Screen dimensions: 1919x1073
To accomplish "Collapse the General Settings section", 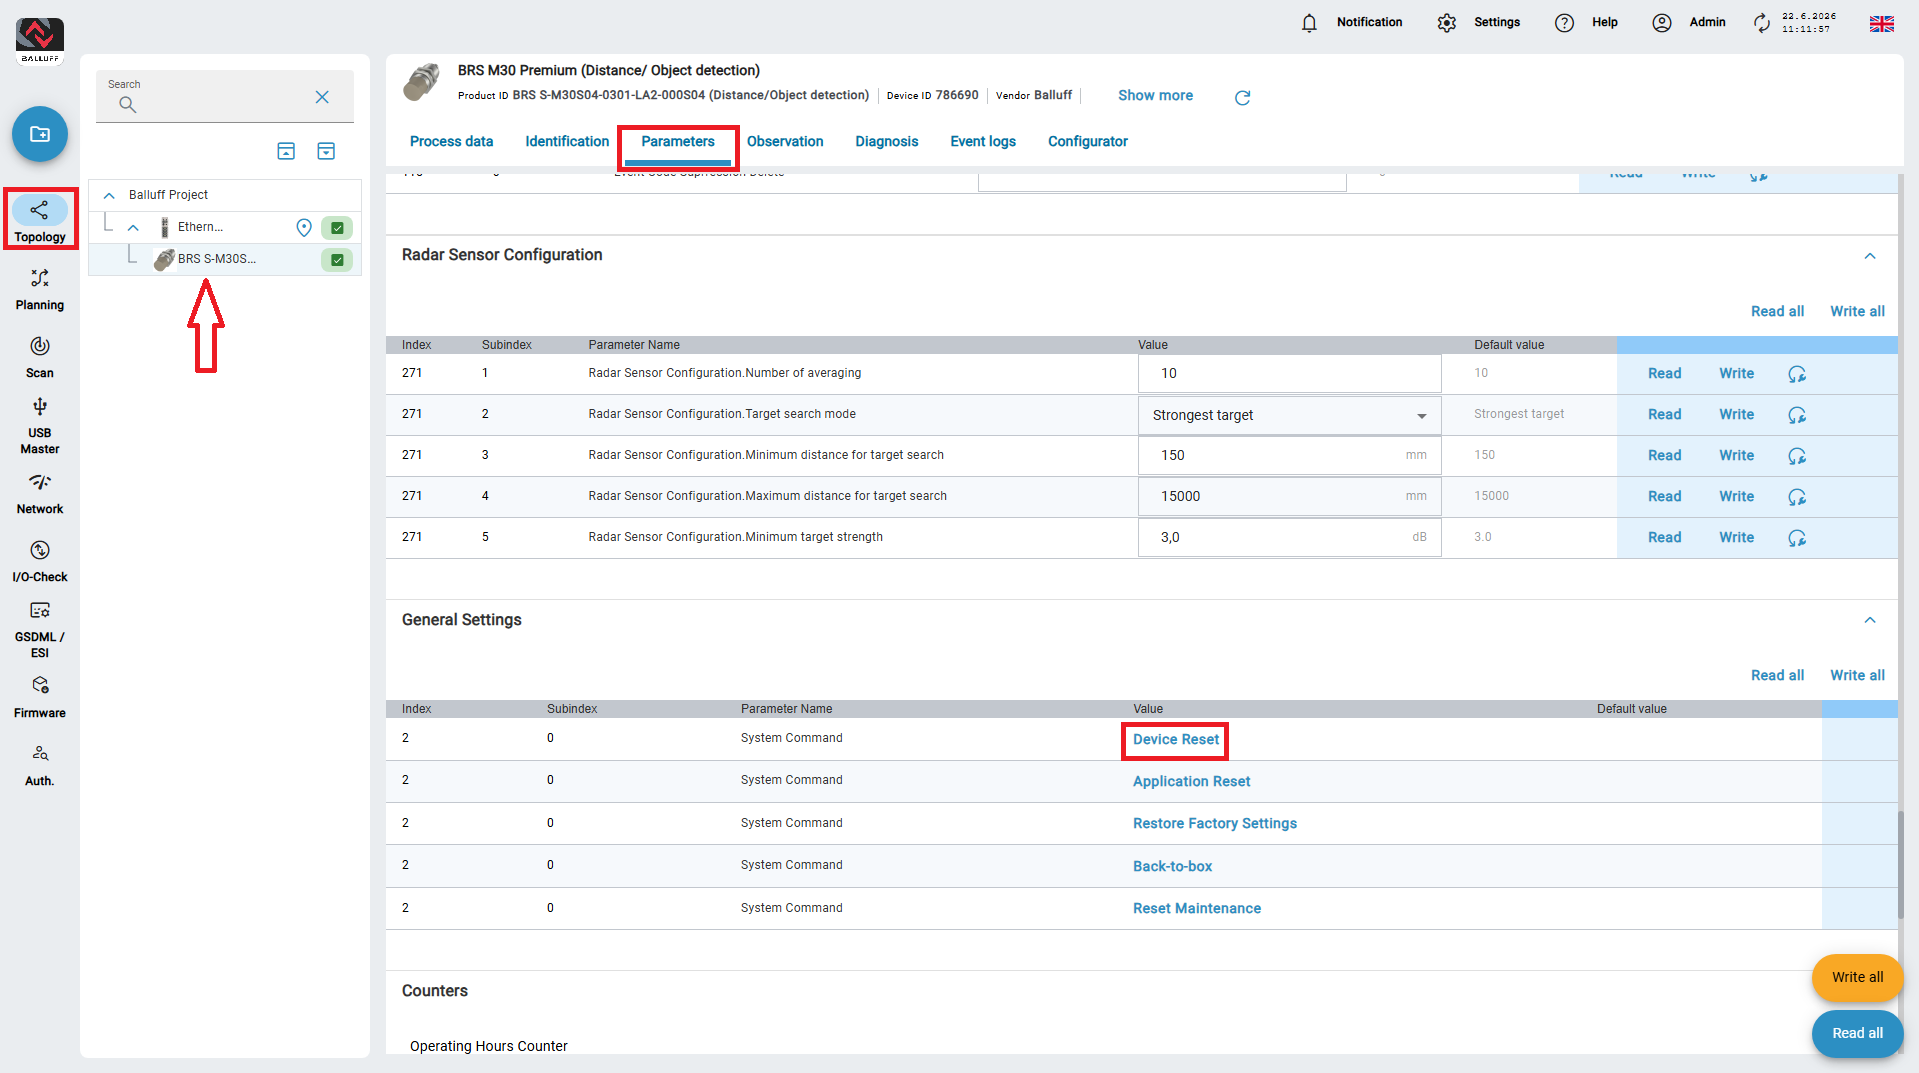I will point(1869,620).
